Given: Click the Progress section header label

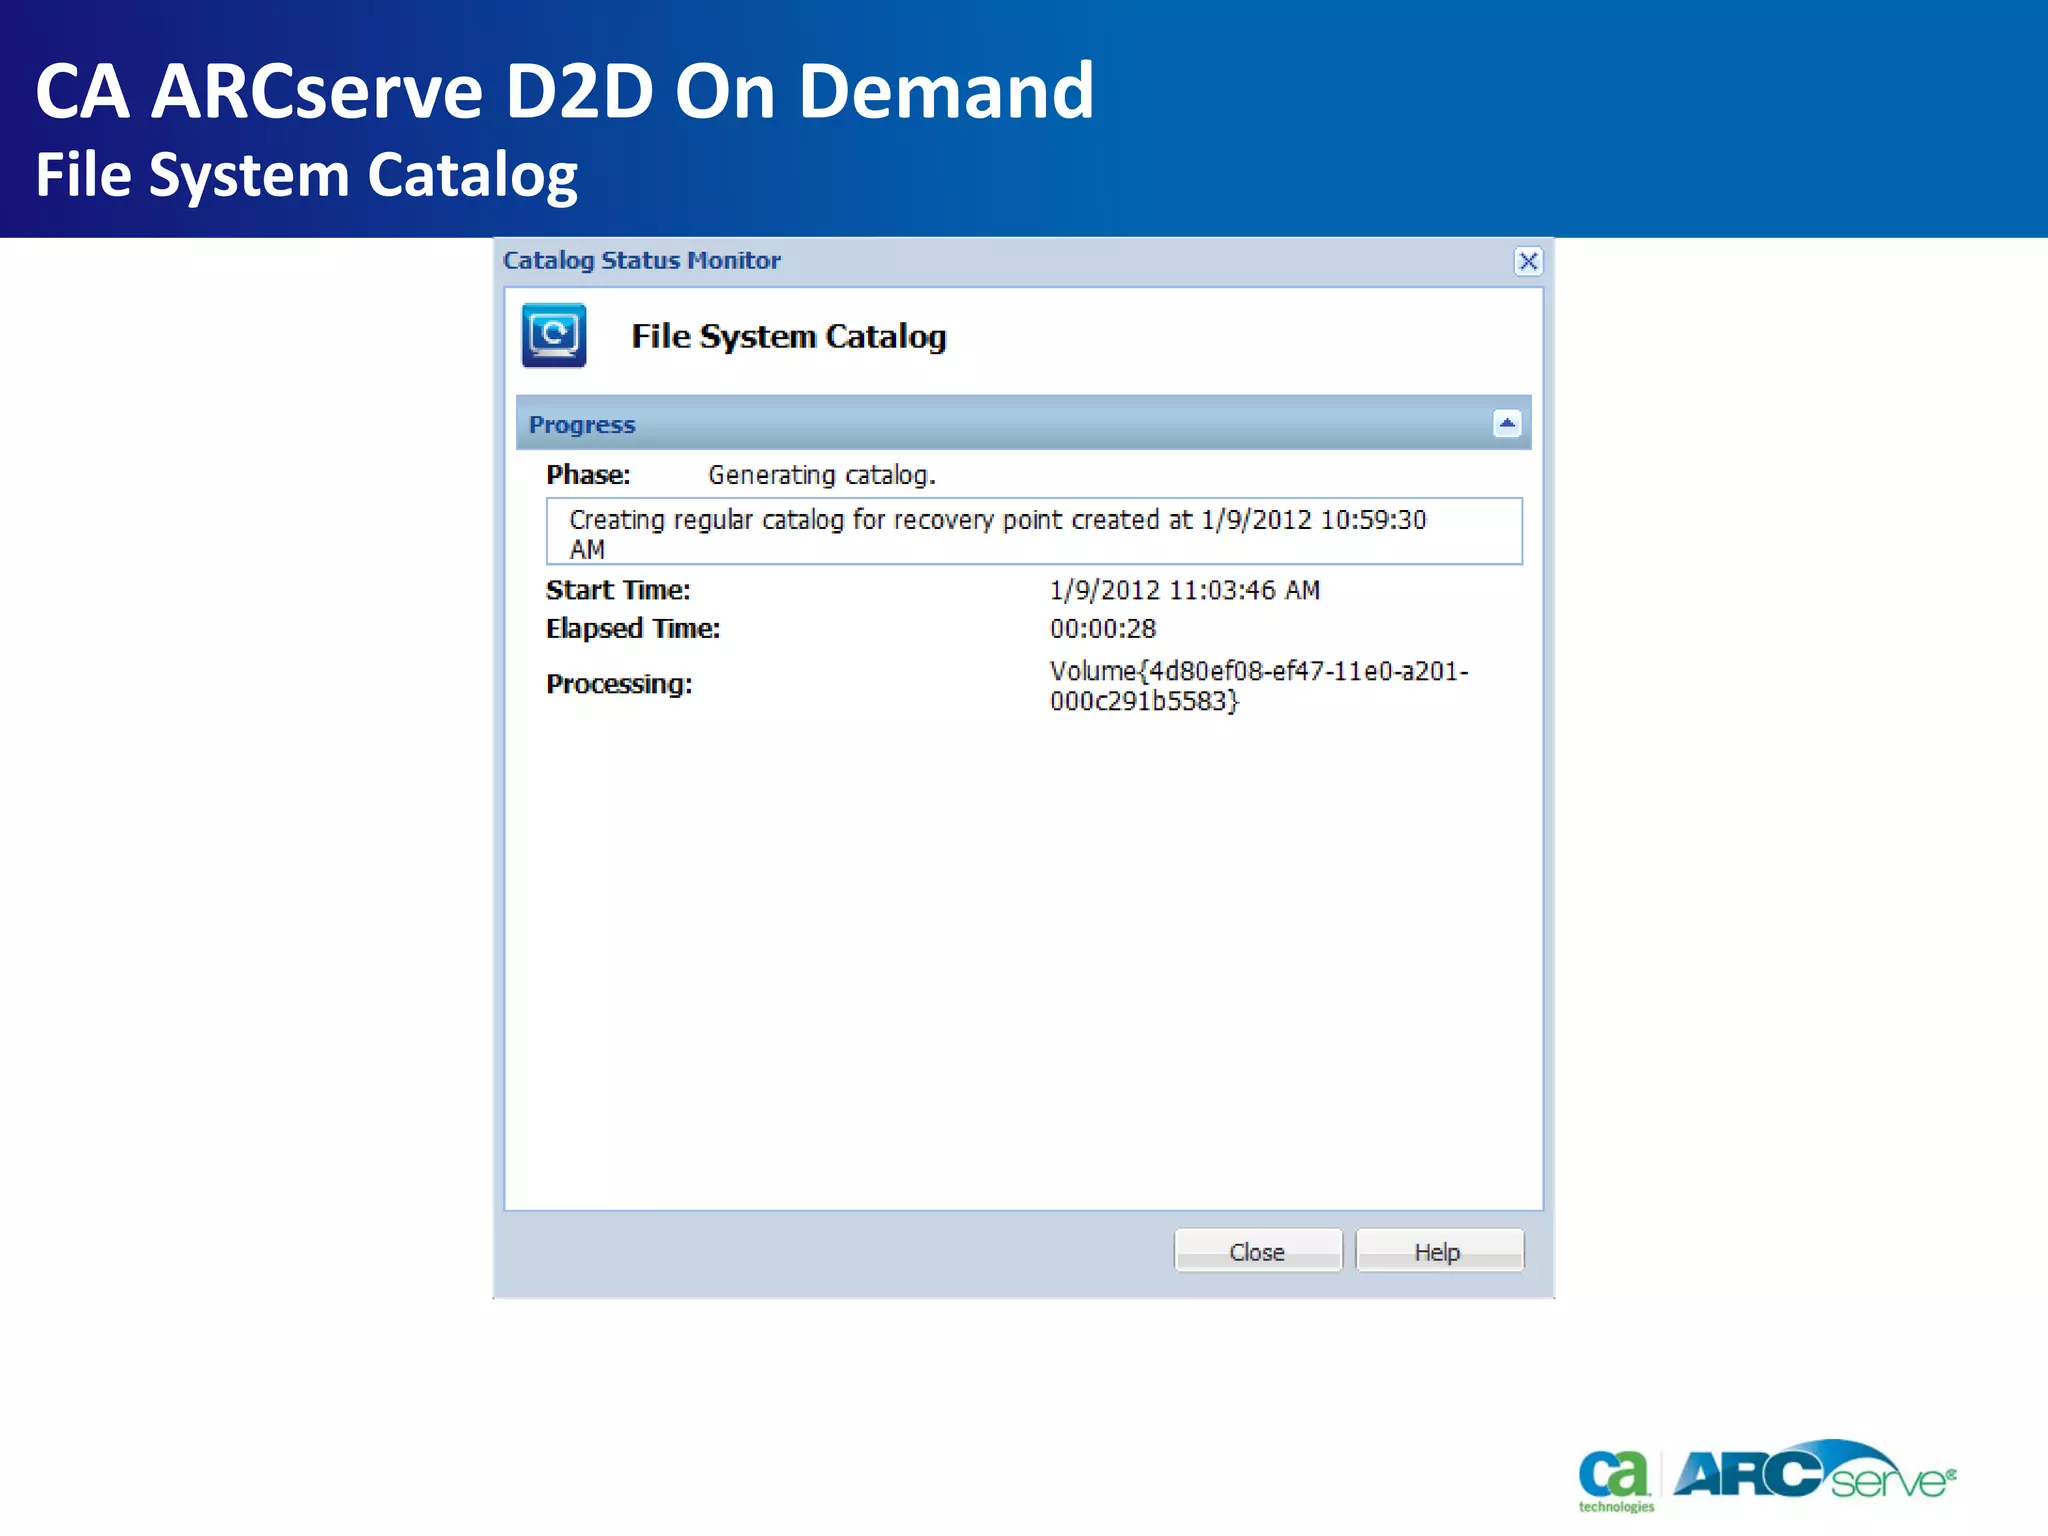Looking at the screenshot, I should pos(582,425).
